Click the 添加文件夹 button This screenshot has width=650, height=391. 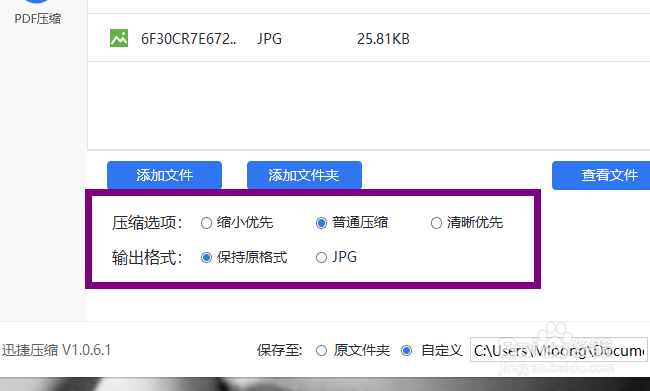304,175
